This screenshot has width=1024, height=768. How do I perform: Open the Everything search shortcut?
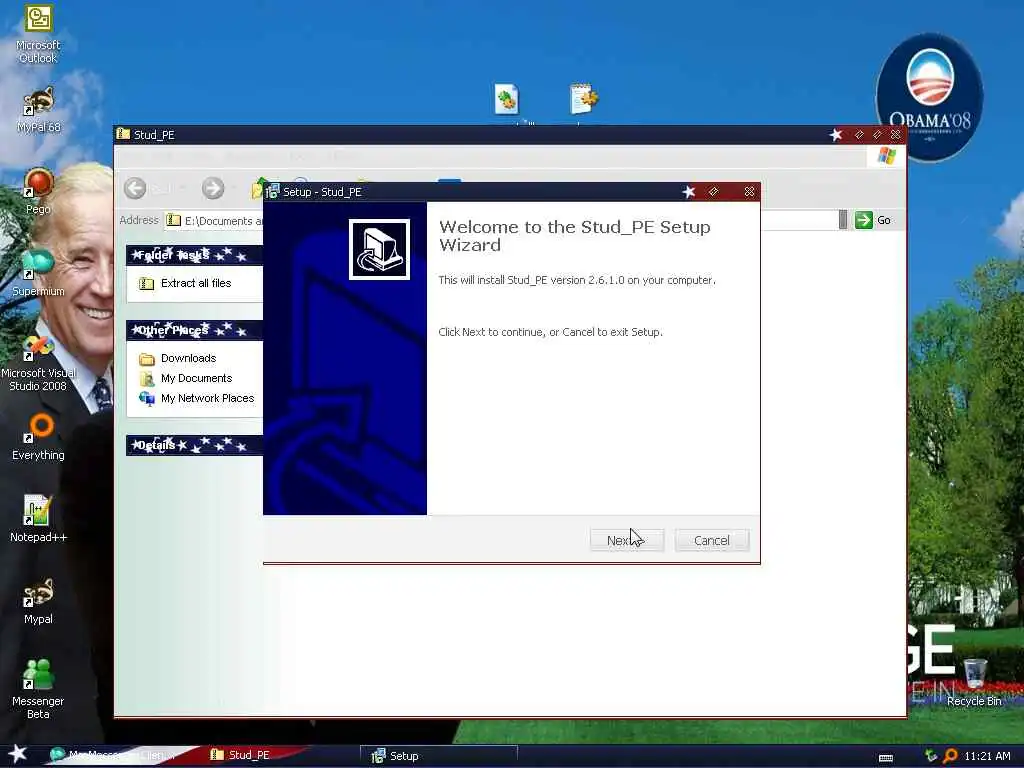pos(38,437)
